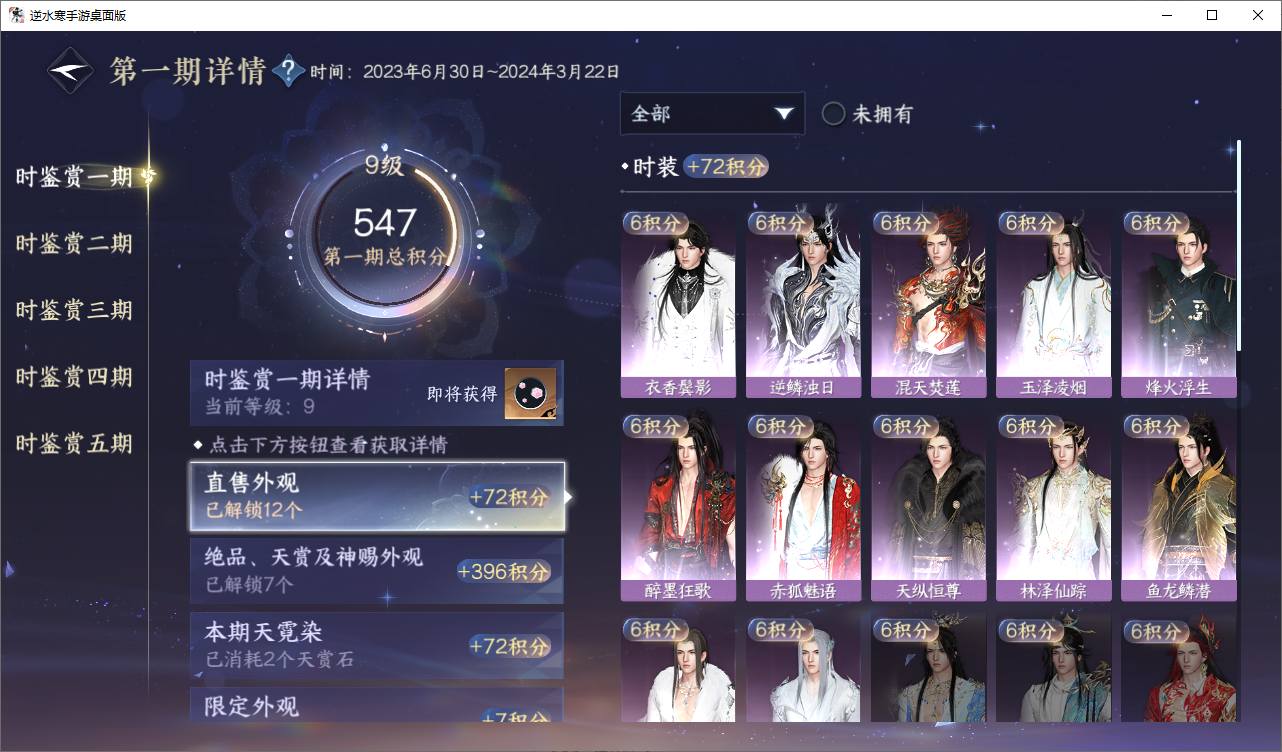Screen dimensions: 1282x752
Task: Click the app icon in title bar
Action: point(16,15)
